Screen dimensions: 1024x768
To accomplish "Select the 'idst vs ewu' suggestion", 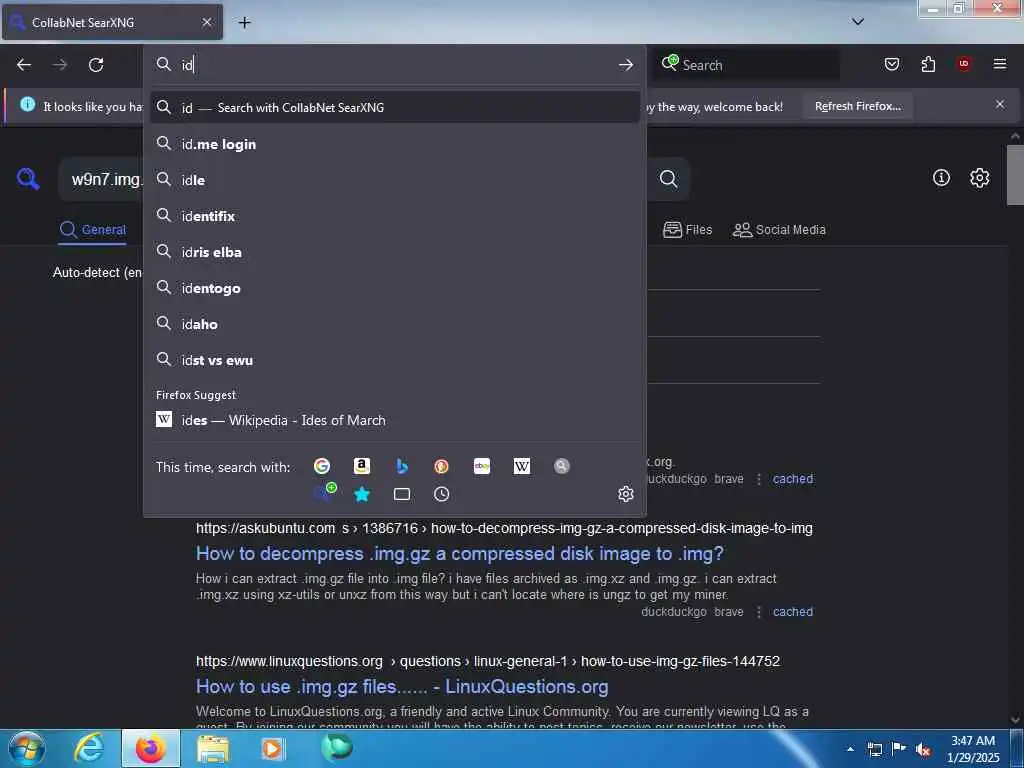I will click(394, 359).
